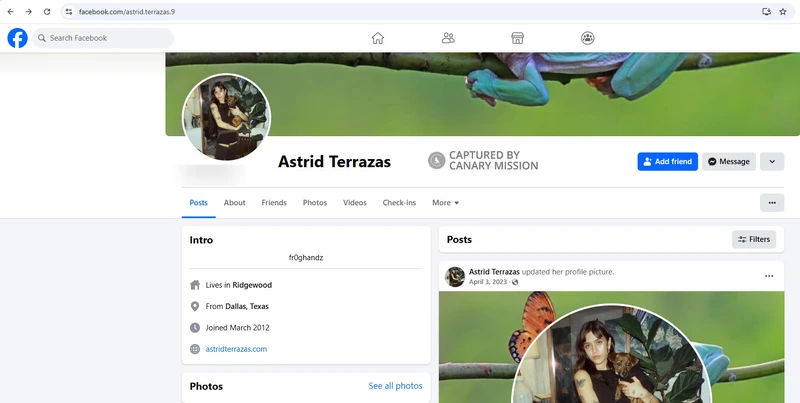Click the fr0ghandz bio text

(306, 258)
